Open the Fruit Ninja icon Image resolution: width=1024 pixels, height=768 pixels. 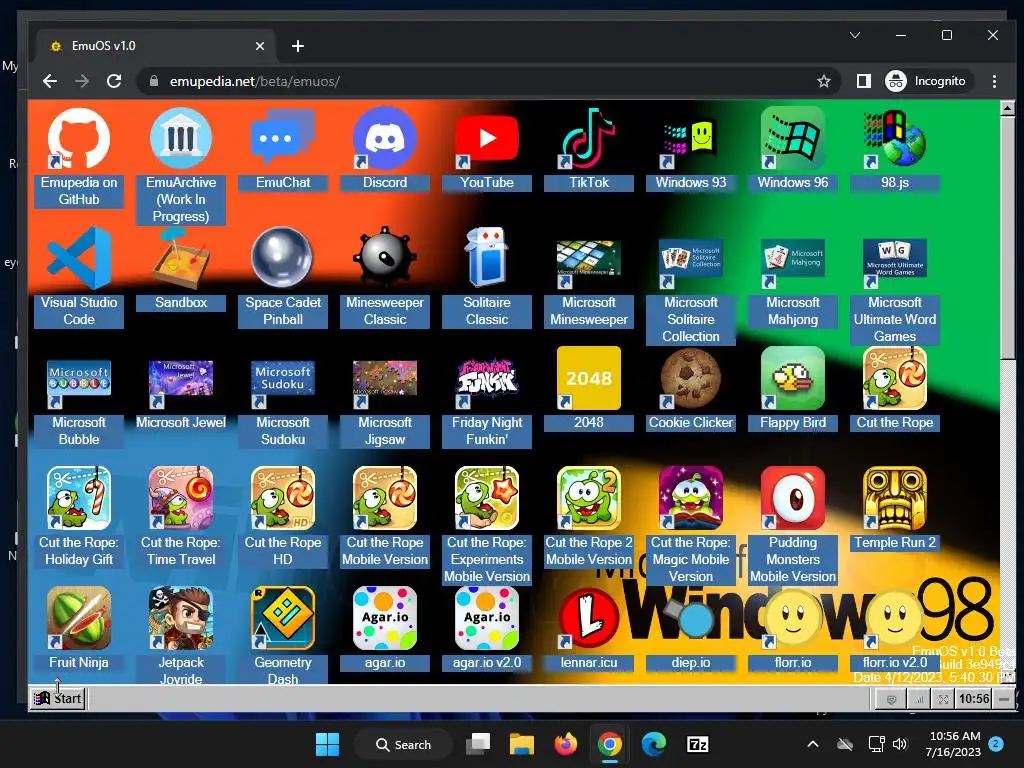(78, 618)
